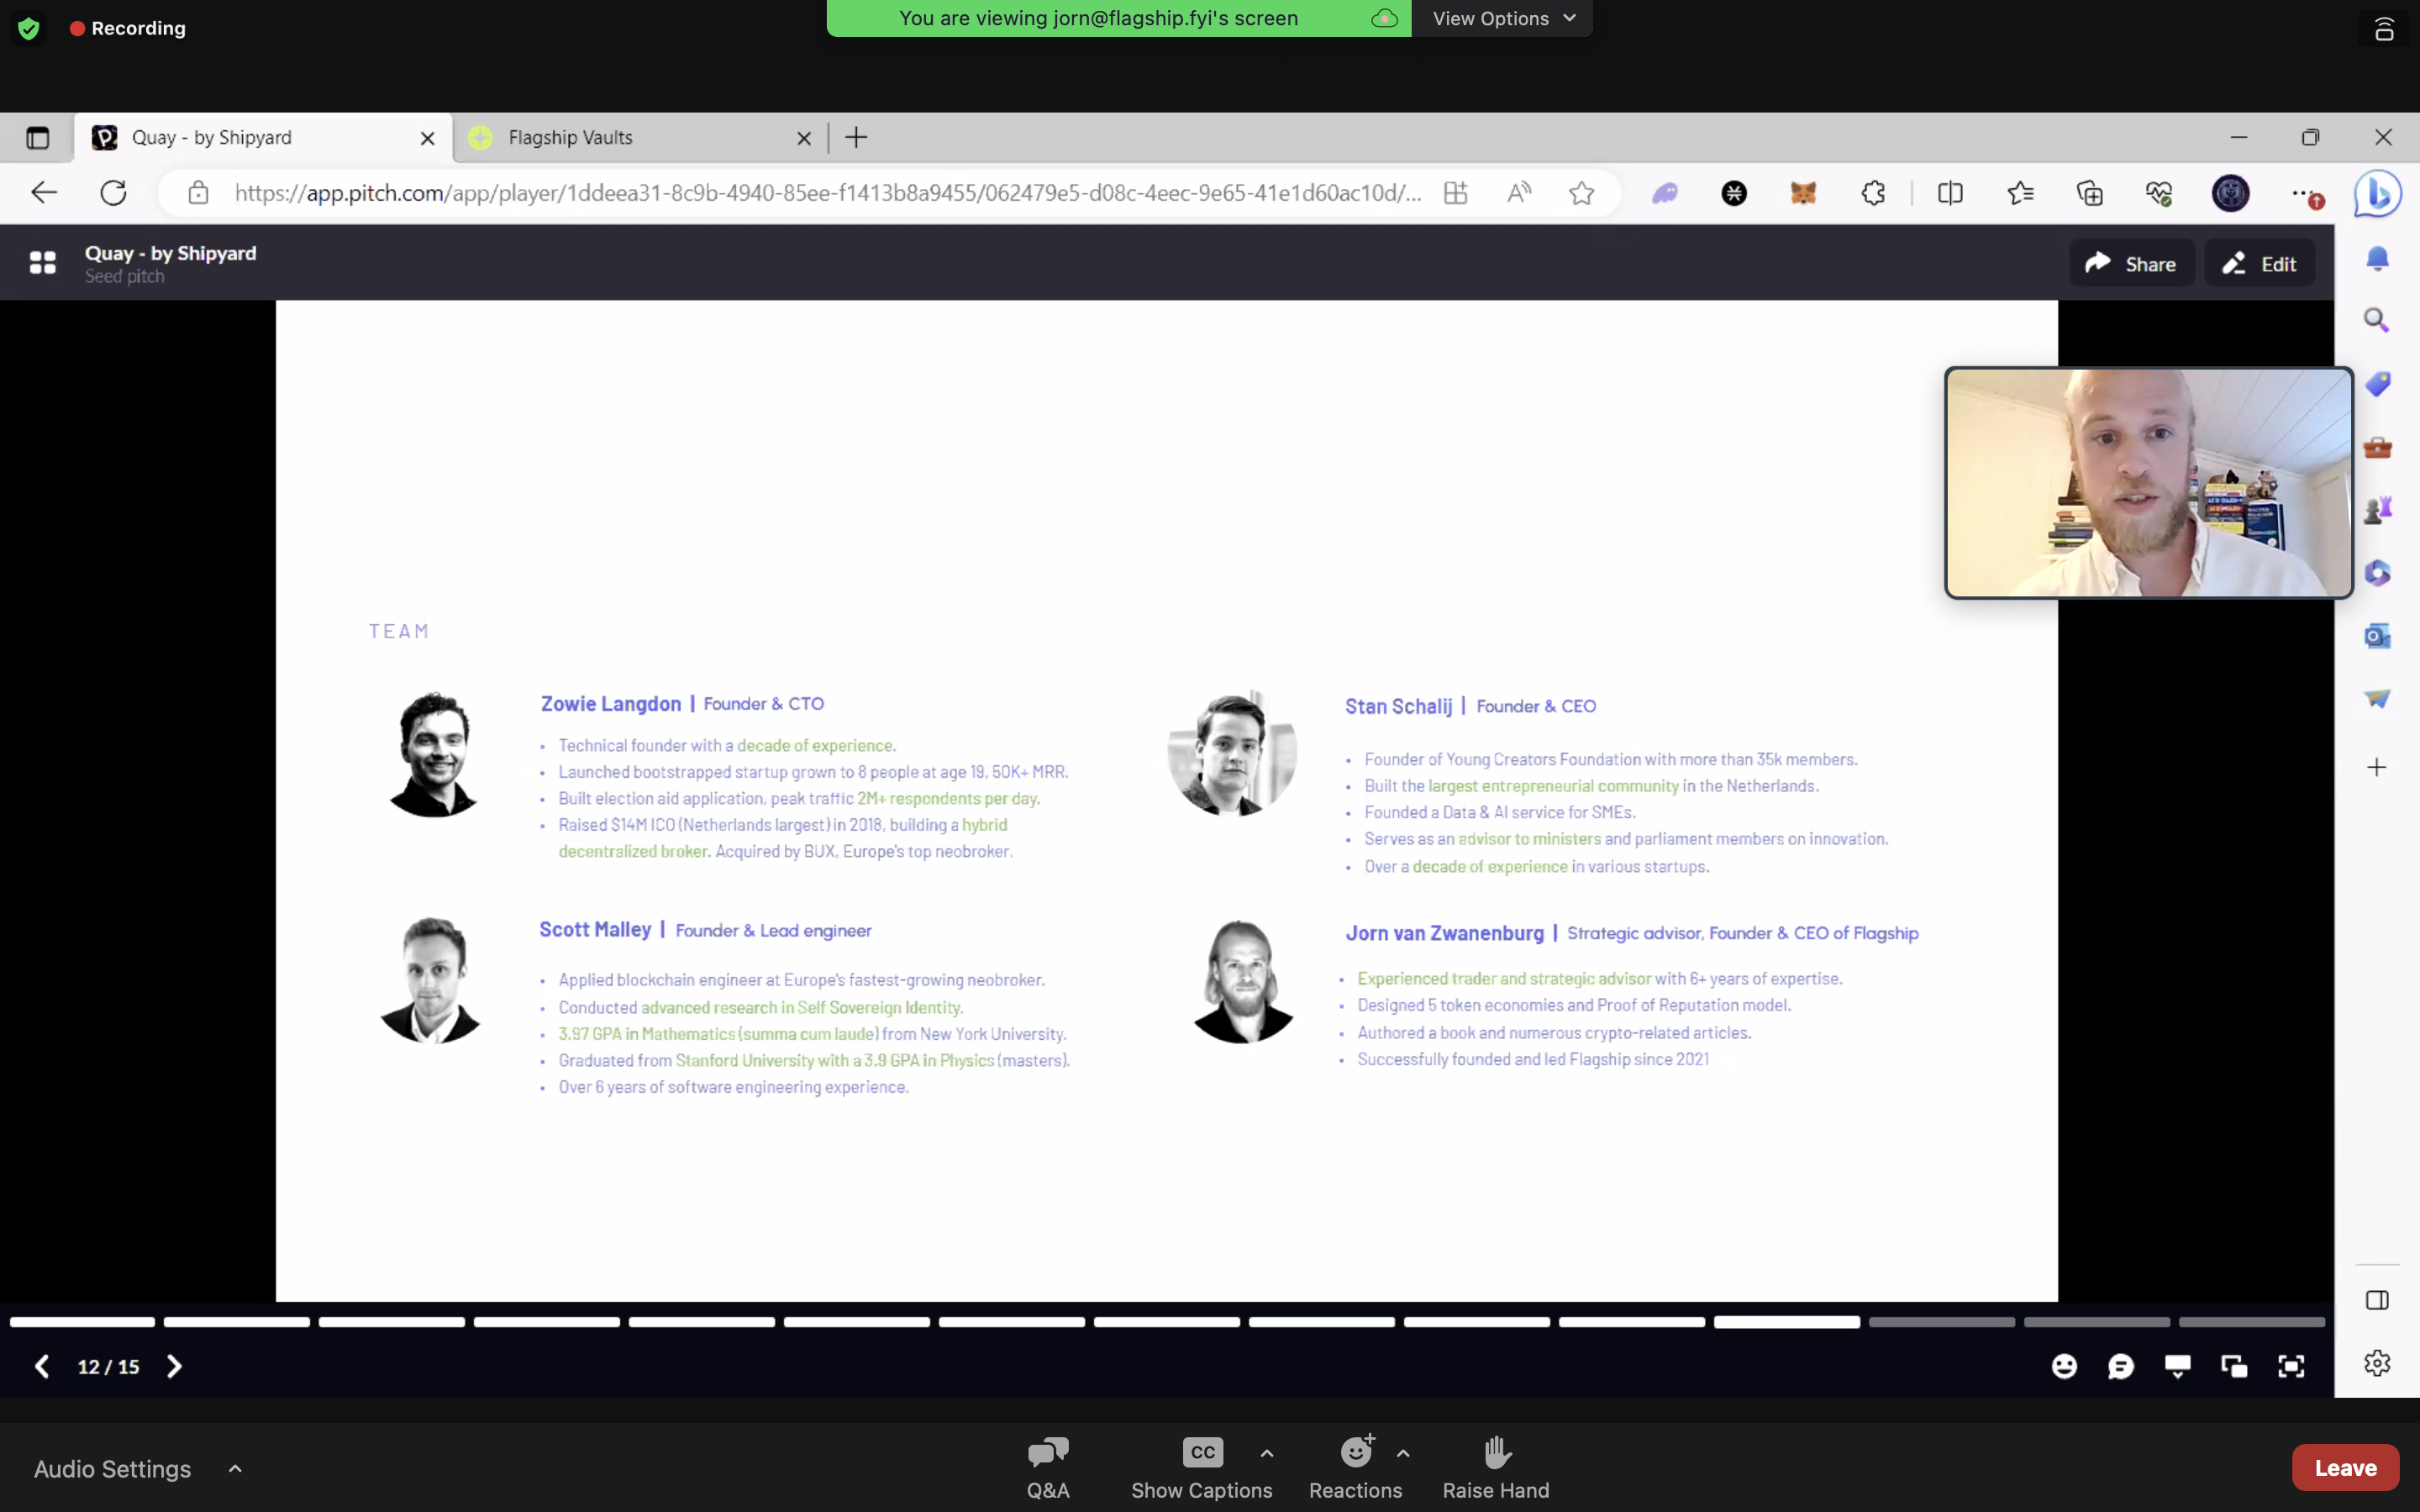The height and width of the screenshot is (1512, 2420).
Task: Open the browser profile avatar
Action: coord(2230,193)
